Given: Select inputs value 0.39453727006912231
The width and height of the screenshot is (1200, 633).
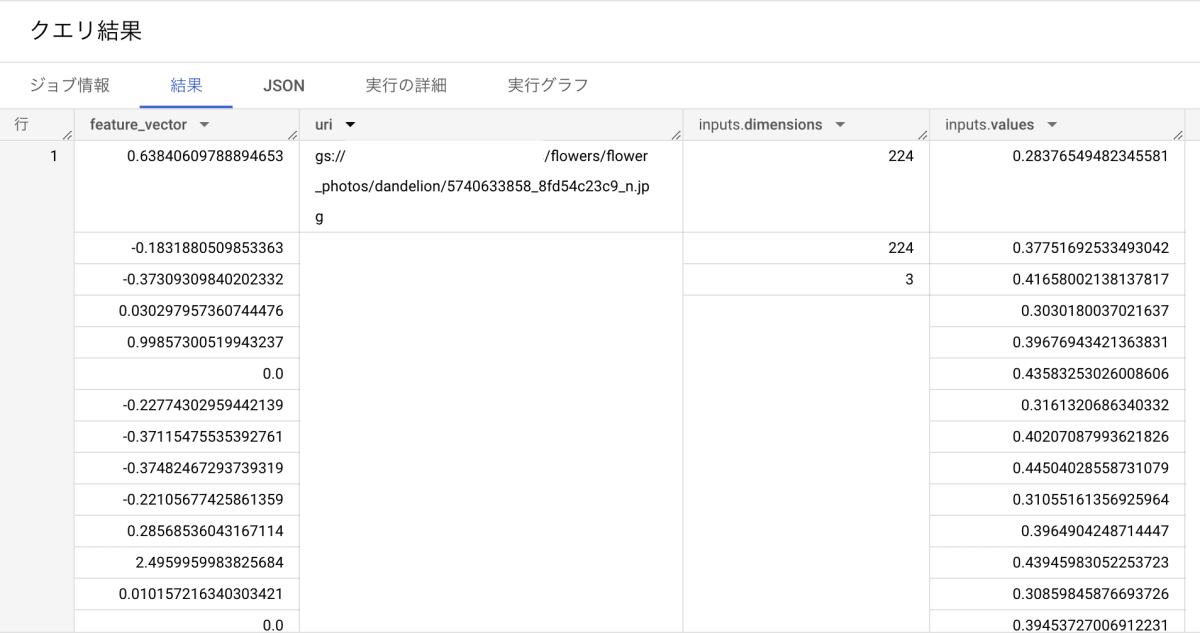Looking at the screenshot, I should [1058, 622].
